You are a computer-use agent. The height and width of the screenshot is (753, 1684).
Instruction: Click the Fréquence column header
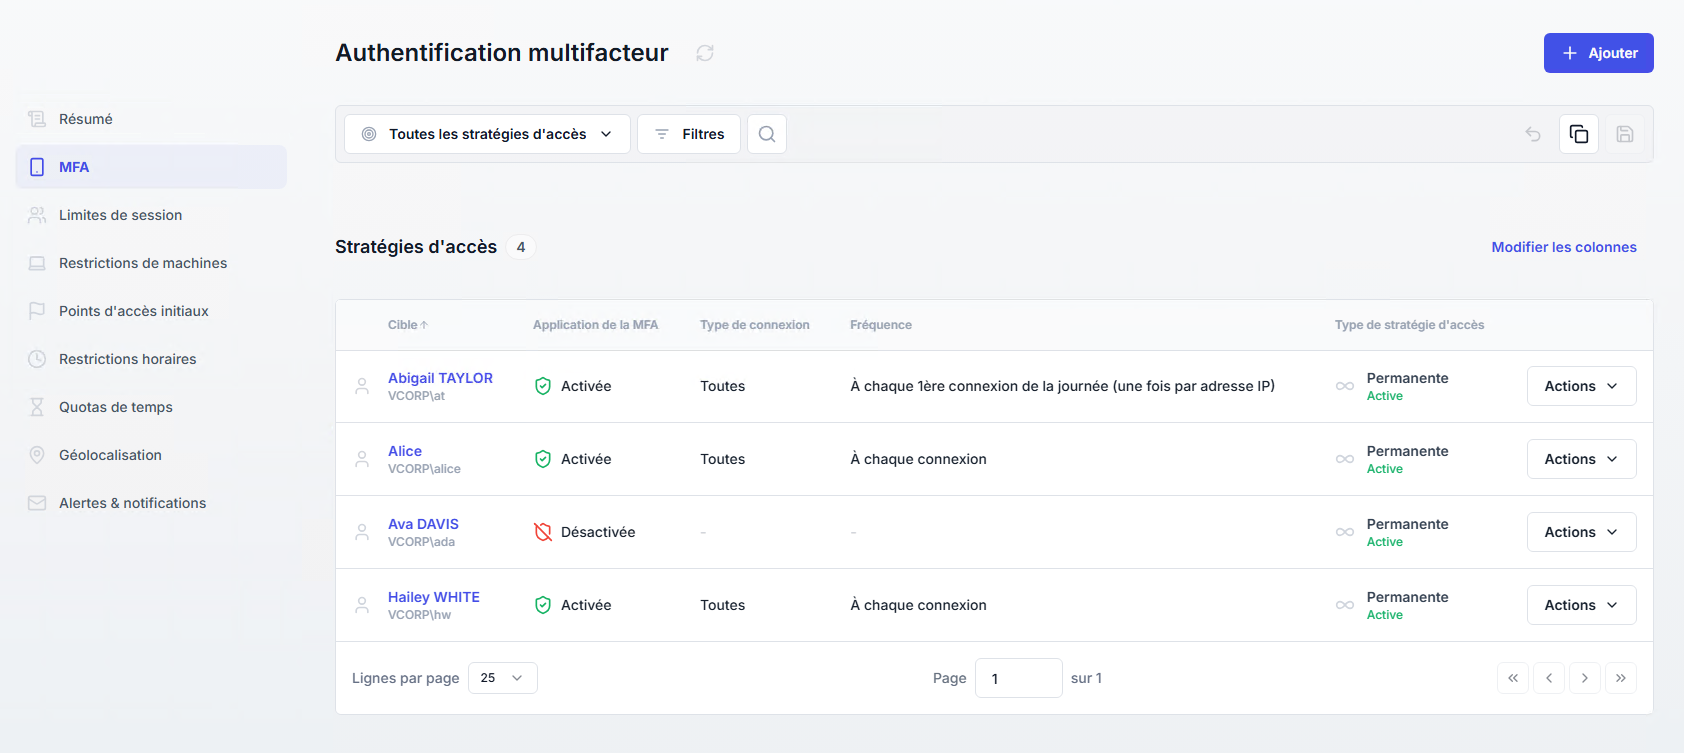pos(881,325)
